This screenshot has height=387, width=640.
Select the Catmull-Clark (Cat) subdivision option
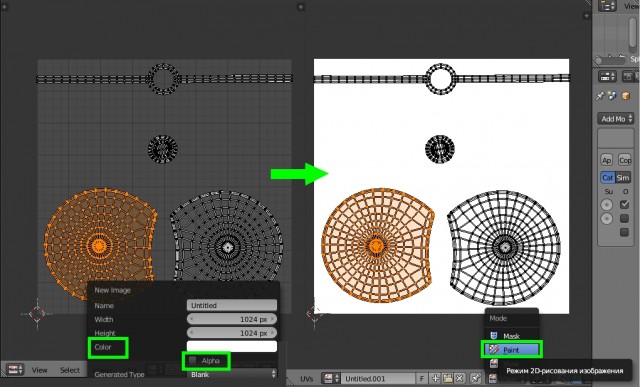click(x=607, y=178)
